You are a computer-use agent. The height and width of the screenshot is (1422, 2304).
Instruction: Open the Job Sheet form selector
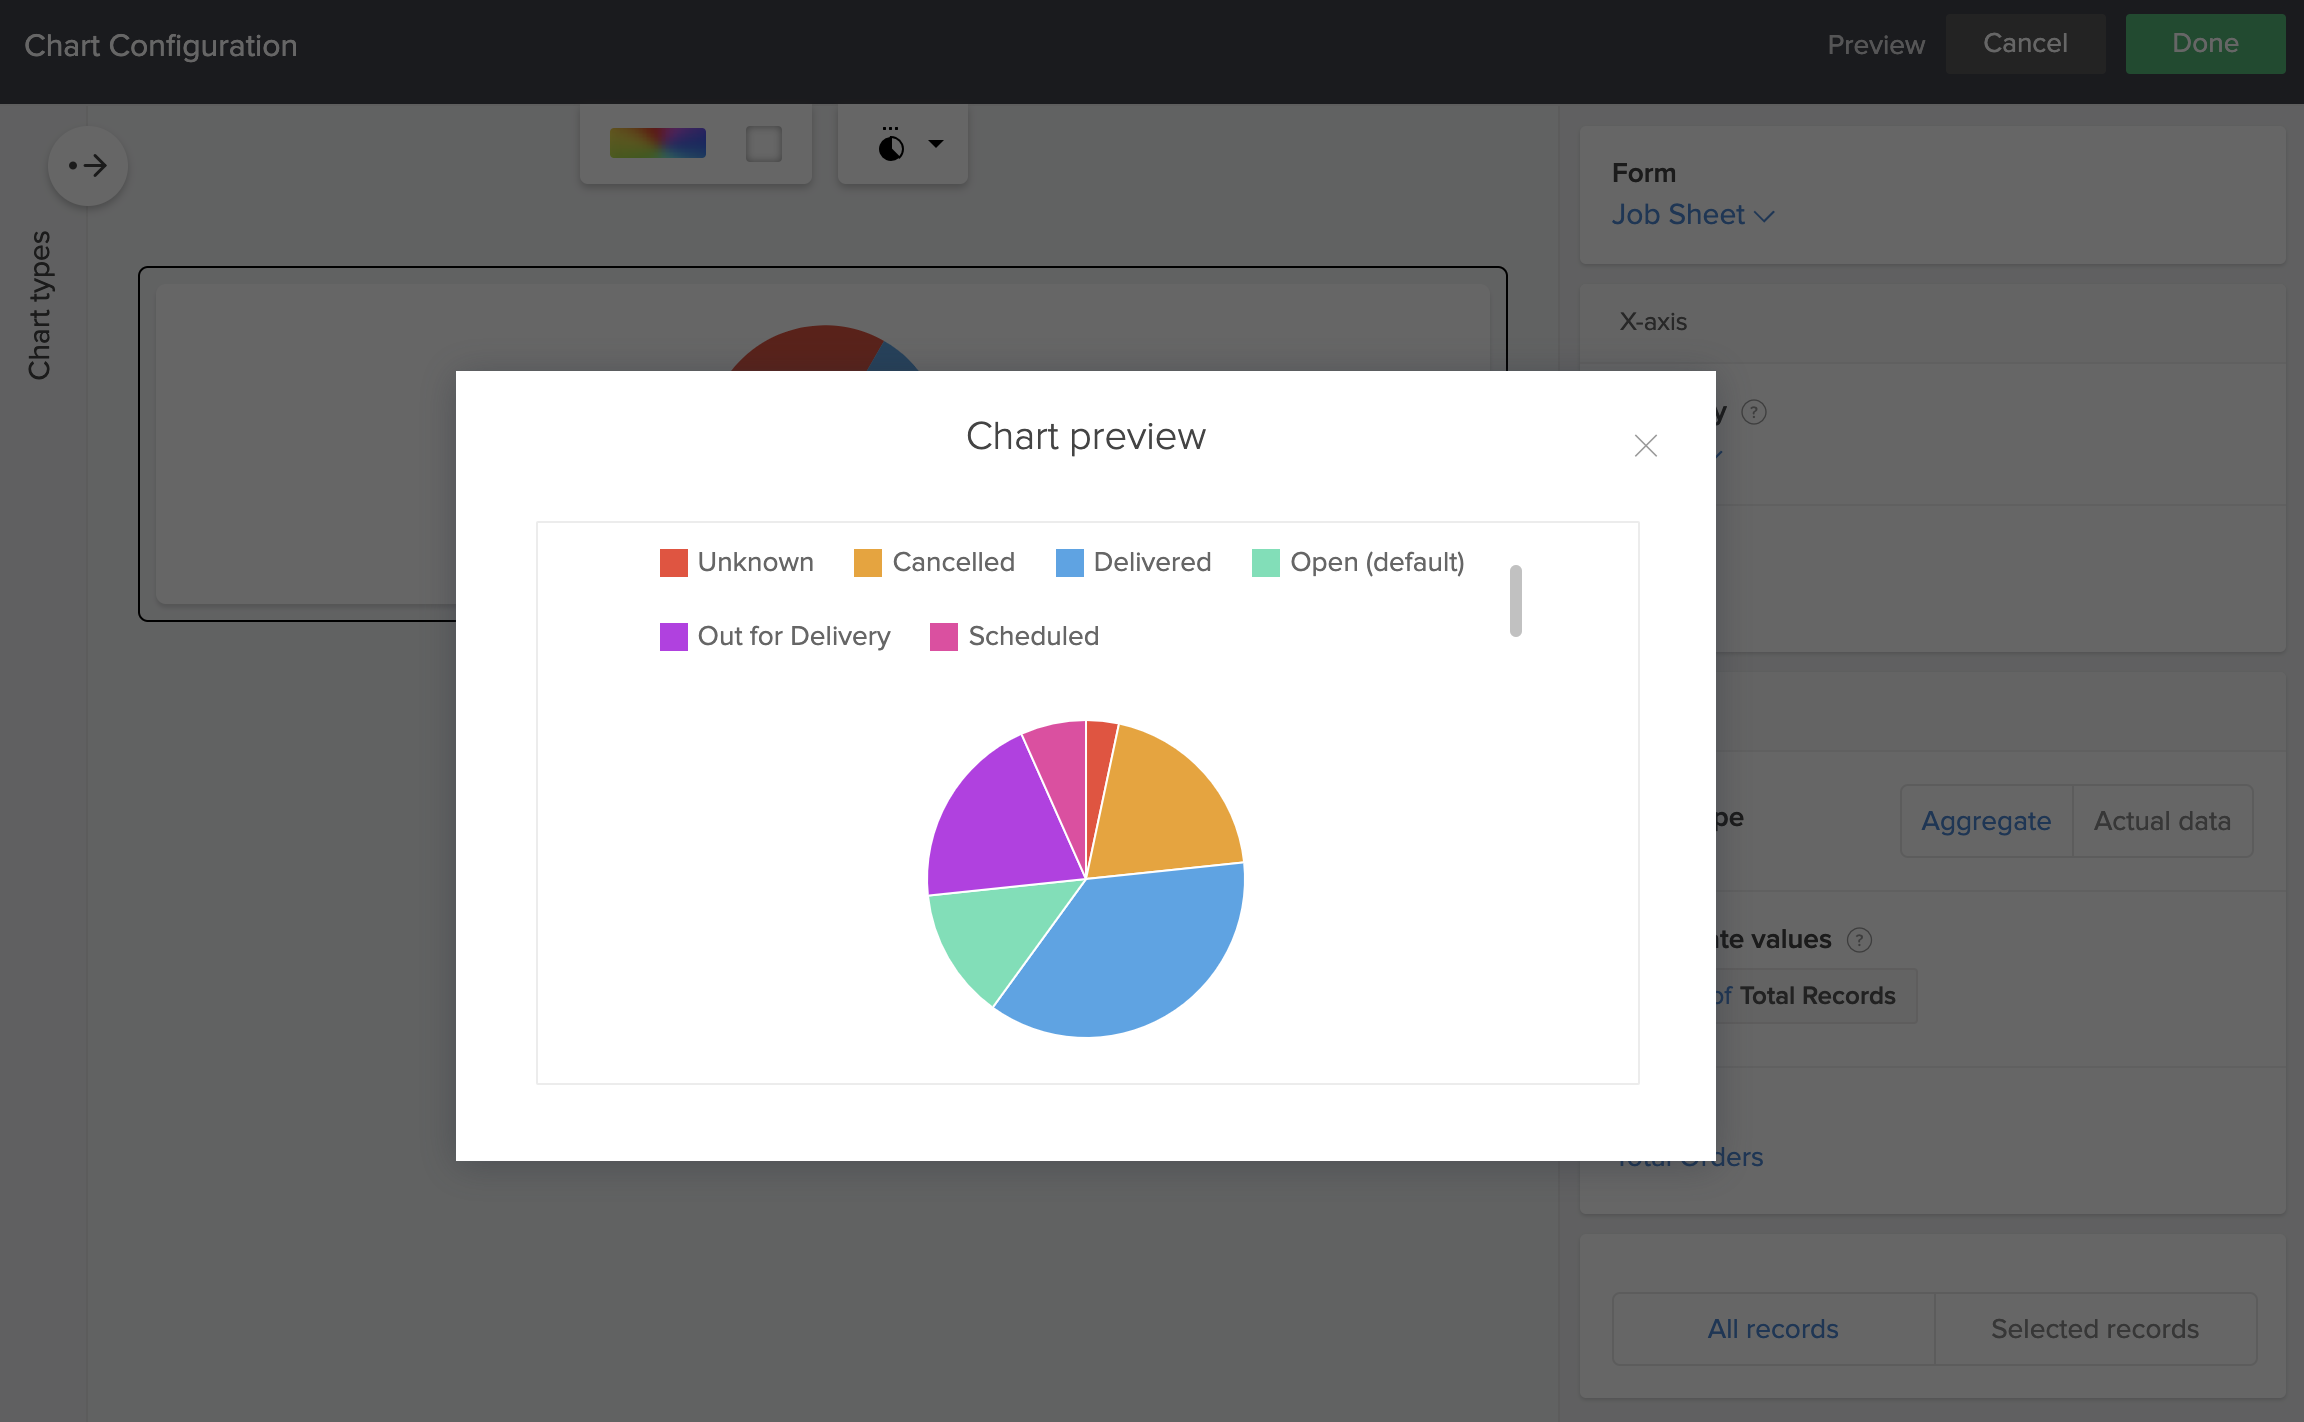(x=1694, y=214)
